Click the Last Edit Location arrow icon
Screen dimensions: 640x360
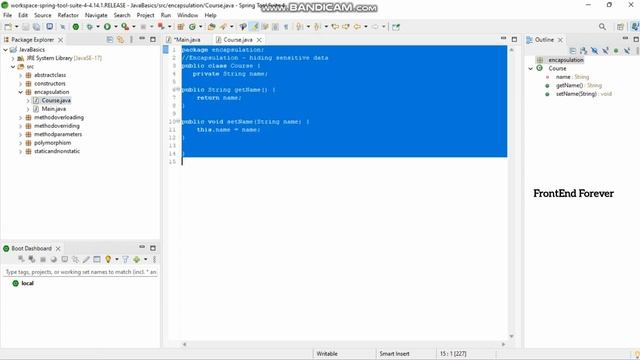(335, 27)
